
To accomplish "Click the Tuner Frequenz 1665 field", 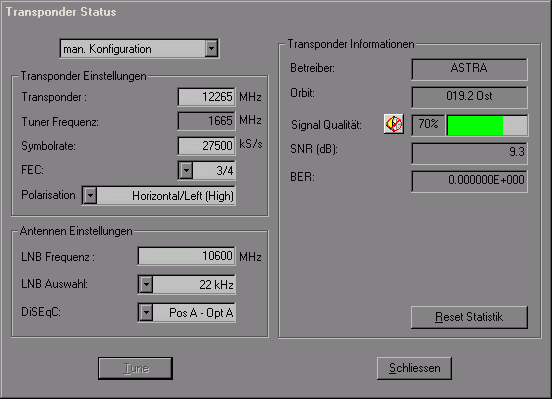I will click(207, 121).
